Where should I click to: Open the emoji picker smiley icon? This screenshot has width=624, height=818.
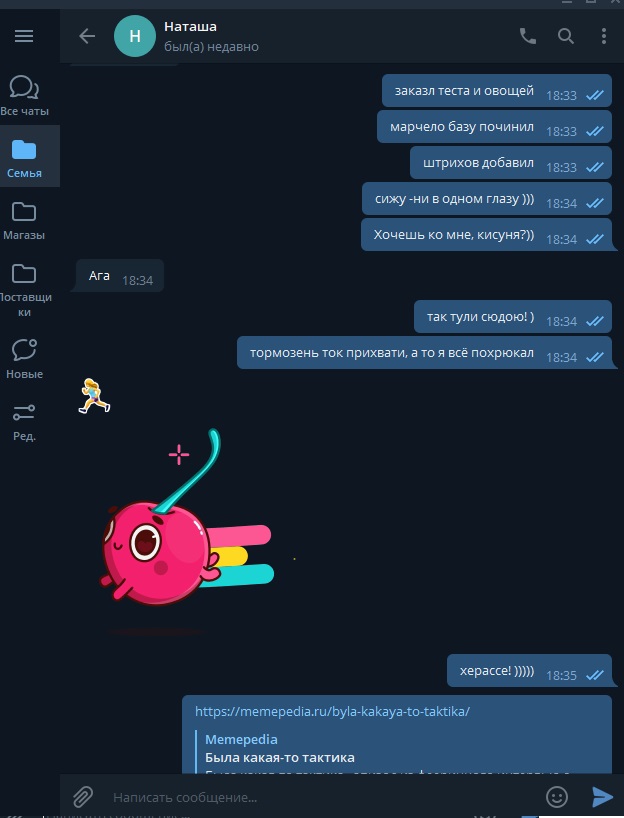(x=556, y=797)
